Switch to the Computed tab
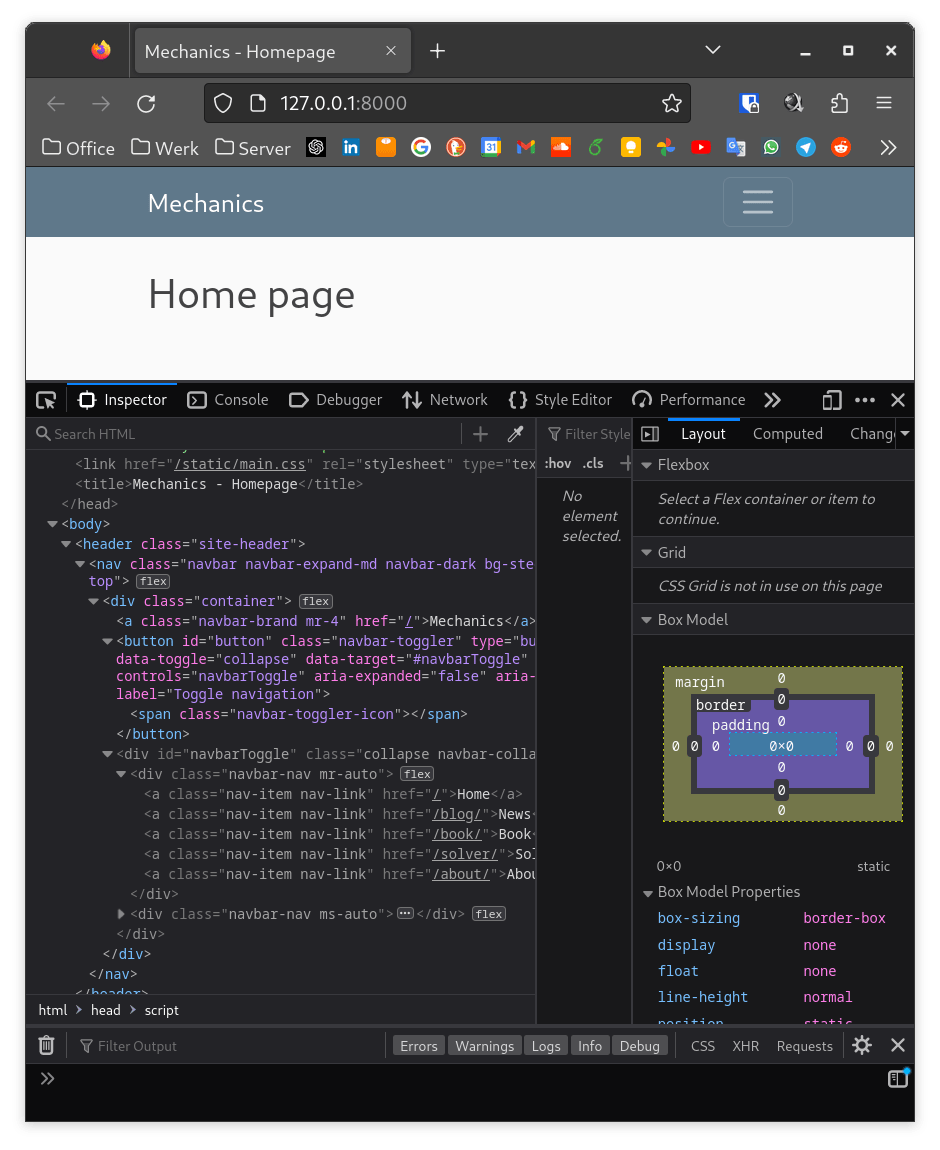This screenshot has height=1150, width=940. click(x=787, y=433)
